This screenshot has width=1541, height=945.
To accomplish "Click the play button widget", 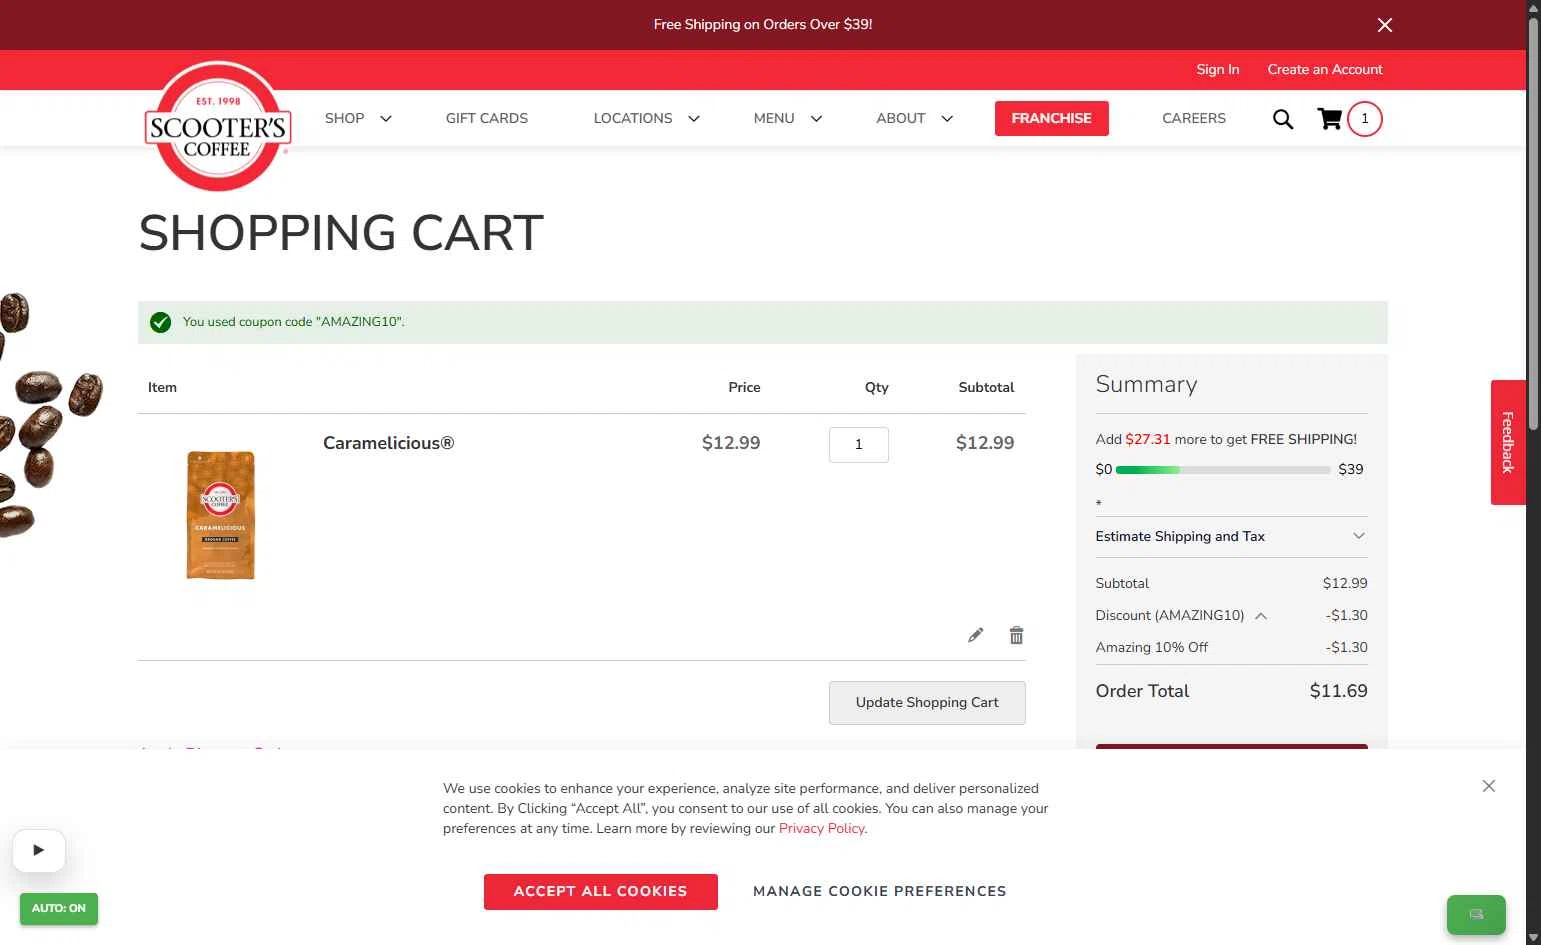I will pos(39,851).
